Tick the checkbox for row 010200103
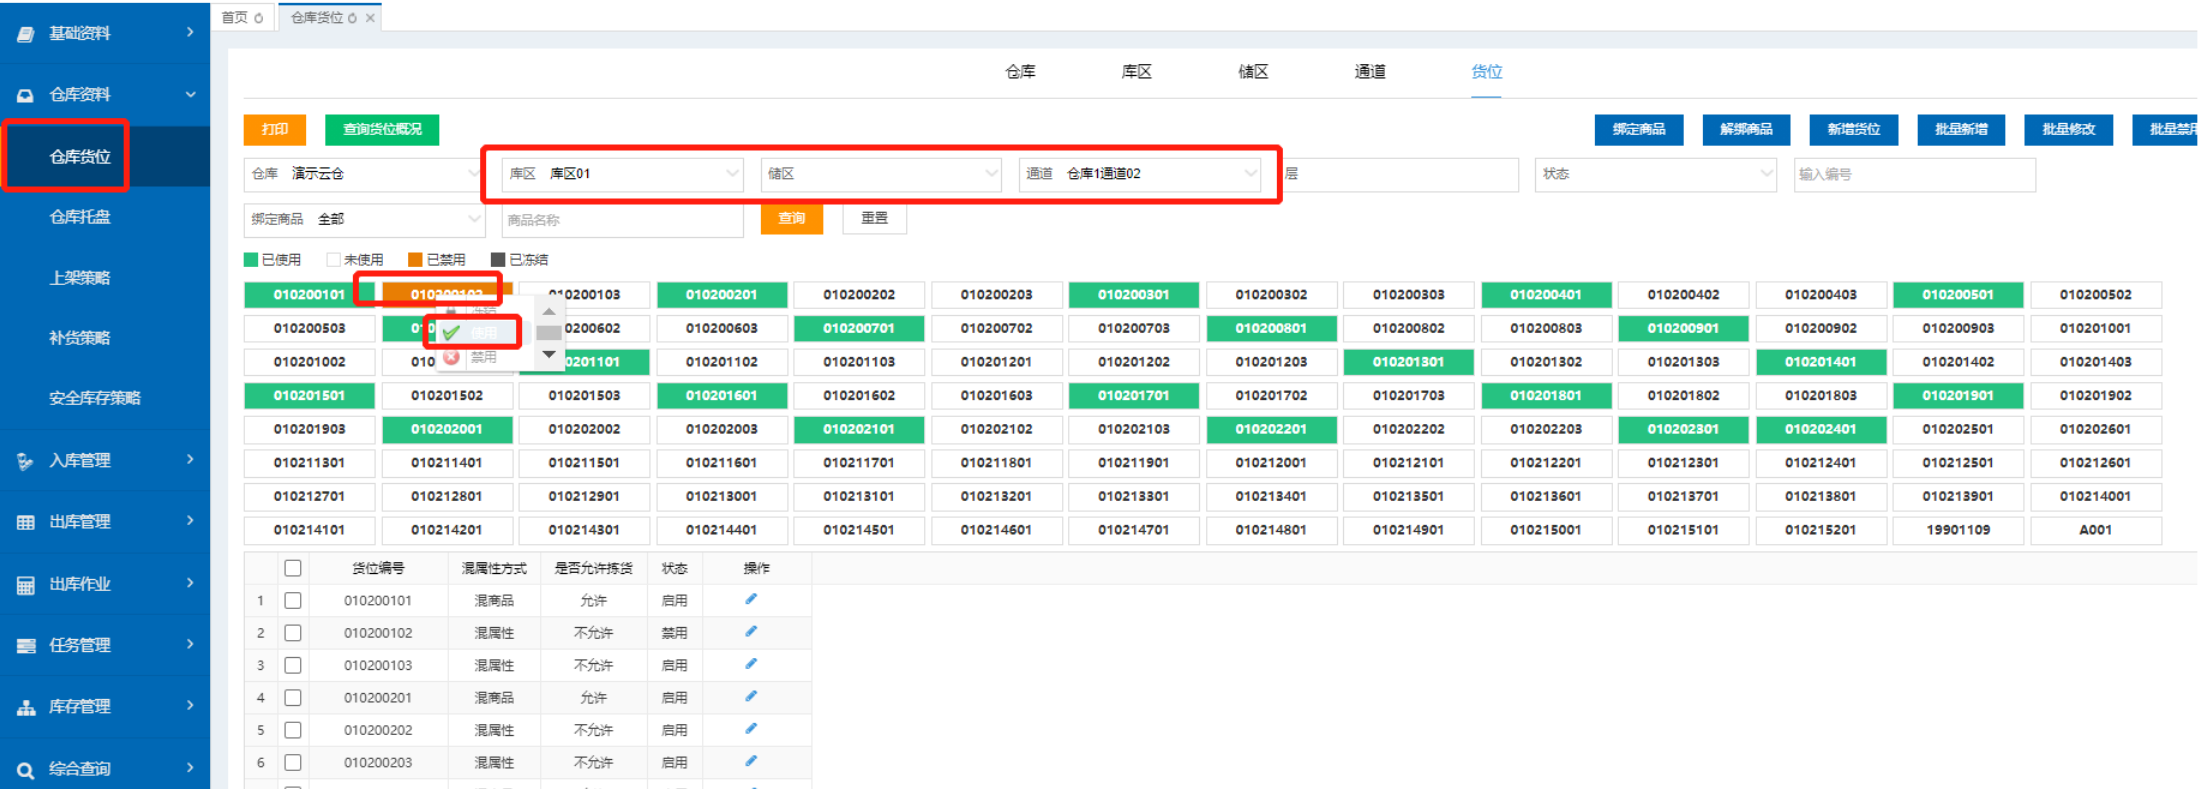 293,665
